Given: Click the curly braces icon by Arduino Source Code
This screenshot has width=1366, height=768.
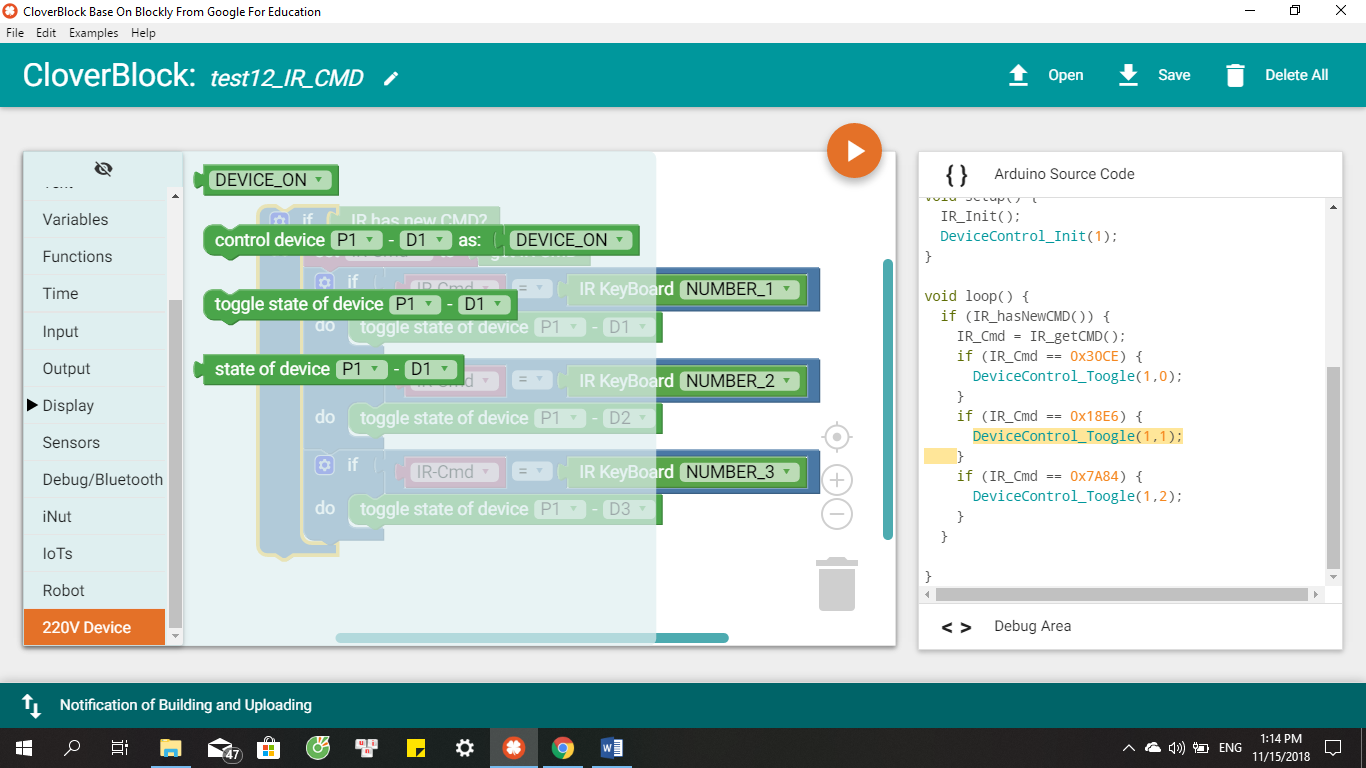Looking at the screenshot, I should point(957,174).
